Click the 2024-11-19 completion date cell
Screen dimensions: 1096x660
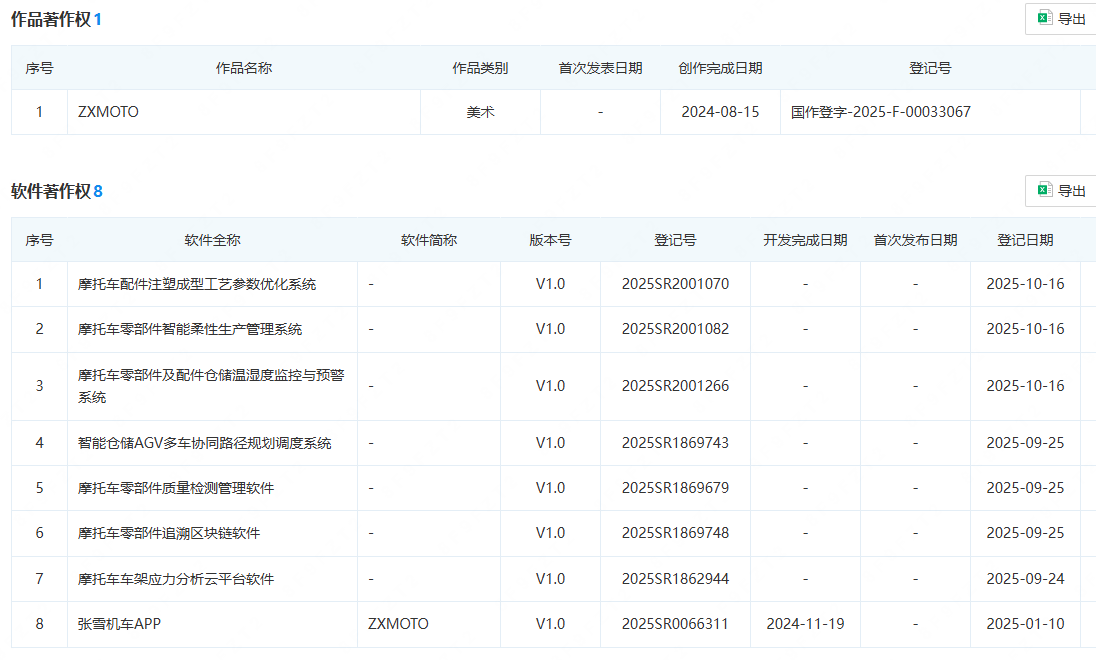pyautogui.click(x=805, y=623)
